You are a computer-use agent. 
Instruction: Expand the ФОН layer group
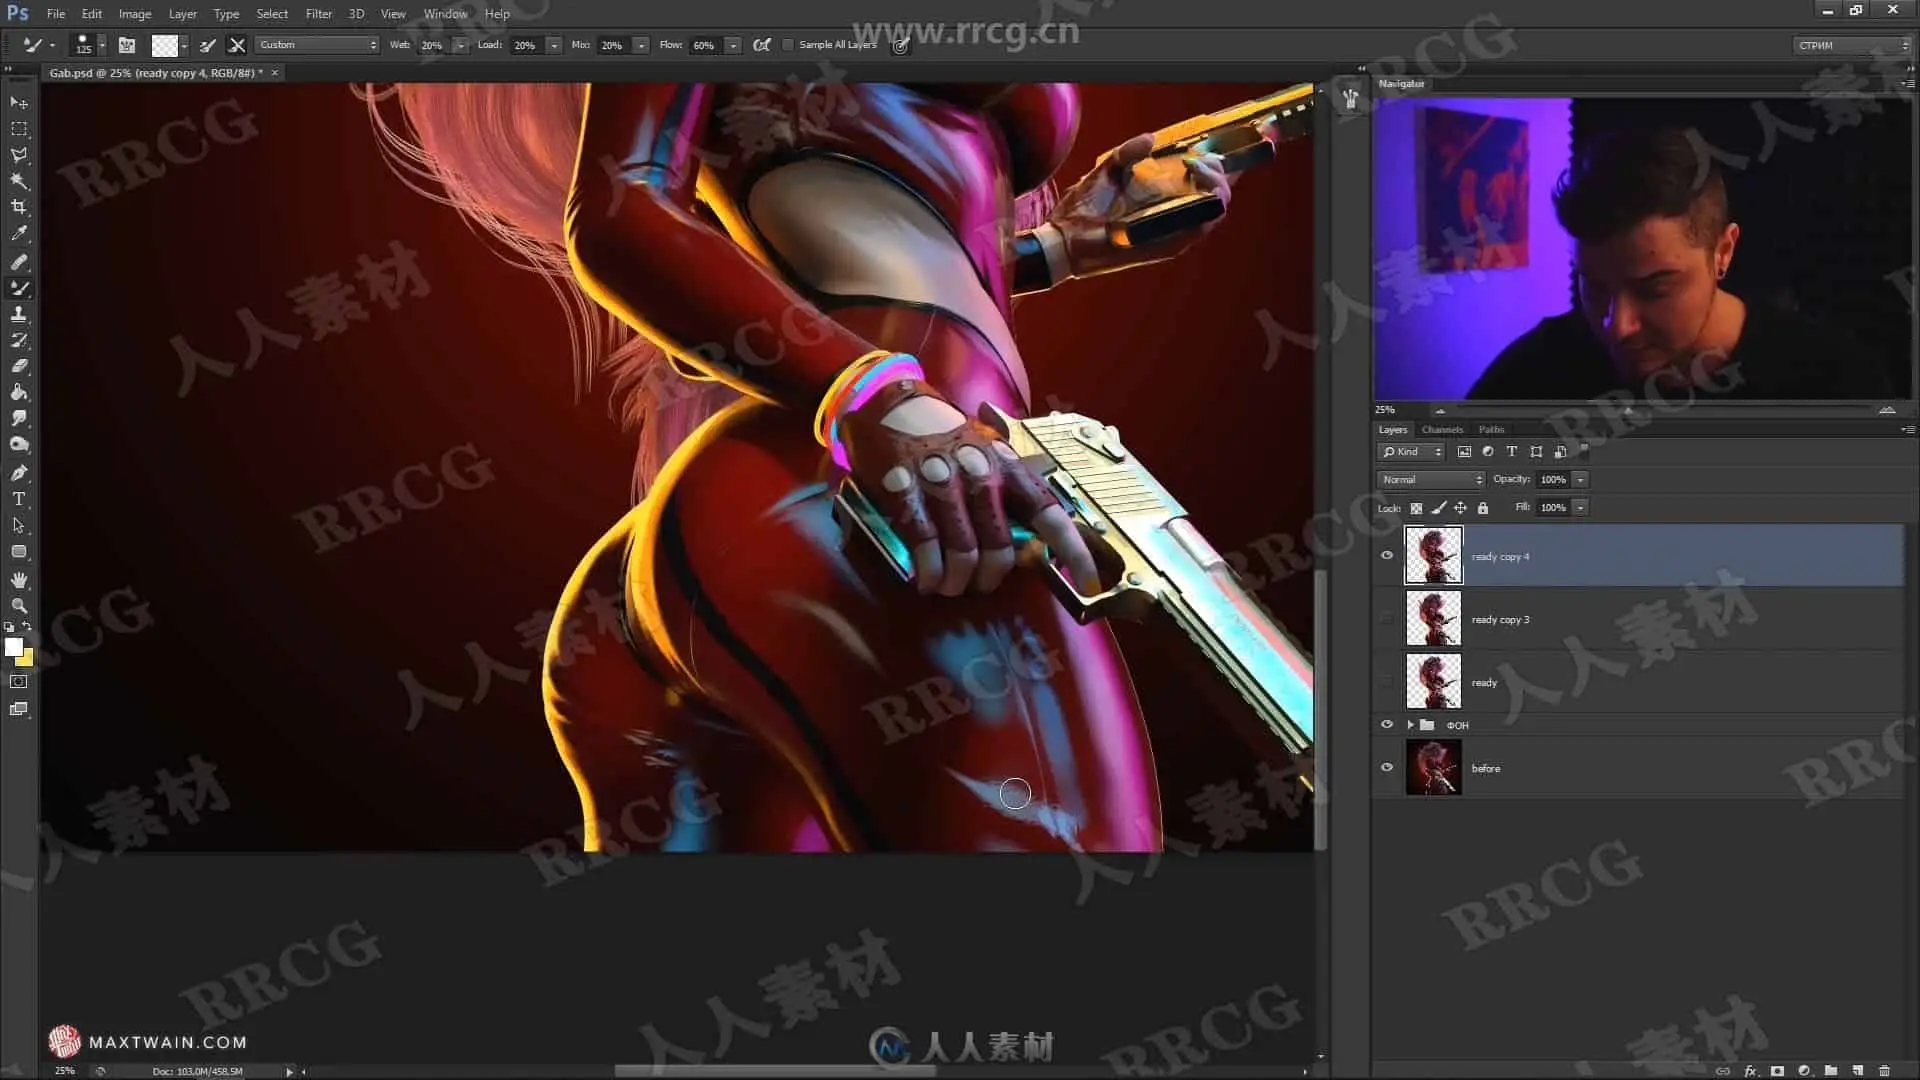1410,724
